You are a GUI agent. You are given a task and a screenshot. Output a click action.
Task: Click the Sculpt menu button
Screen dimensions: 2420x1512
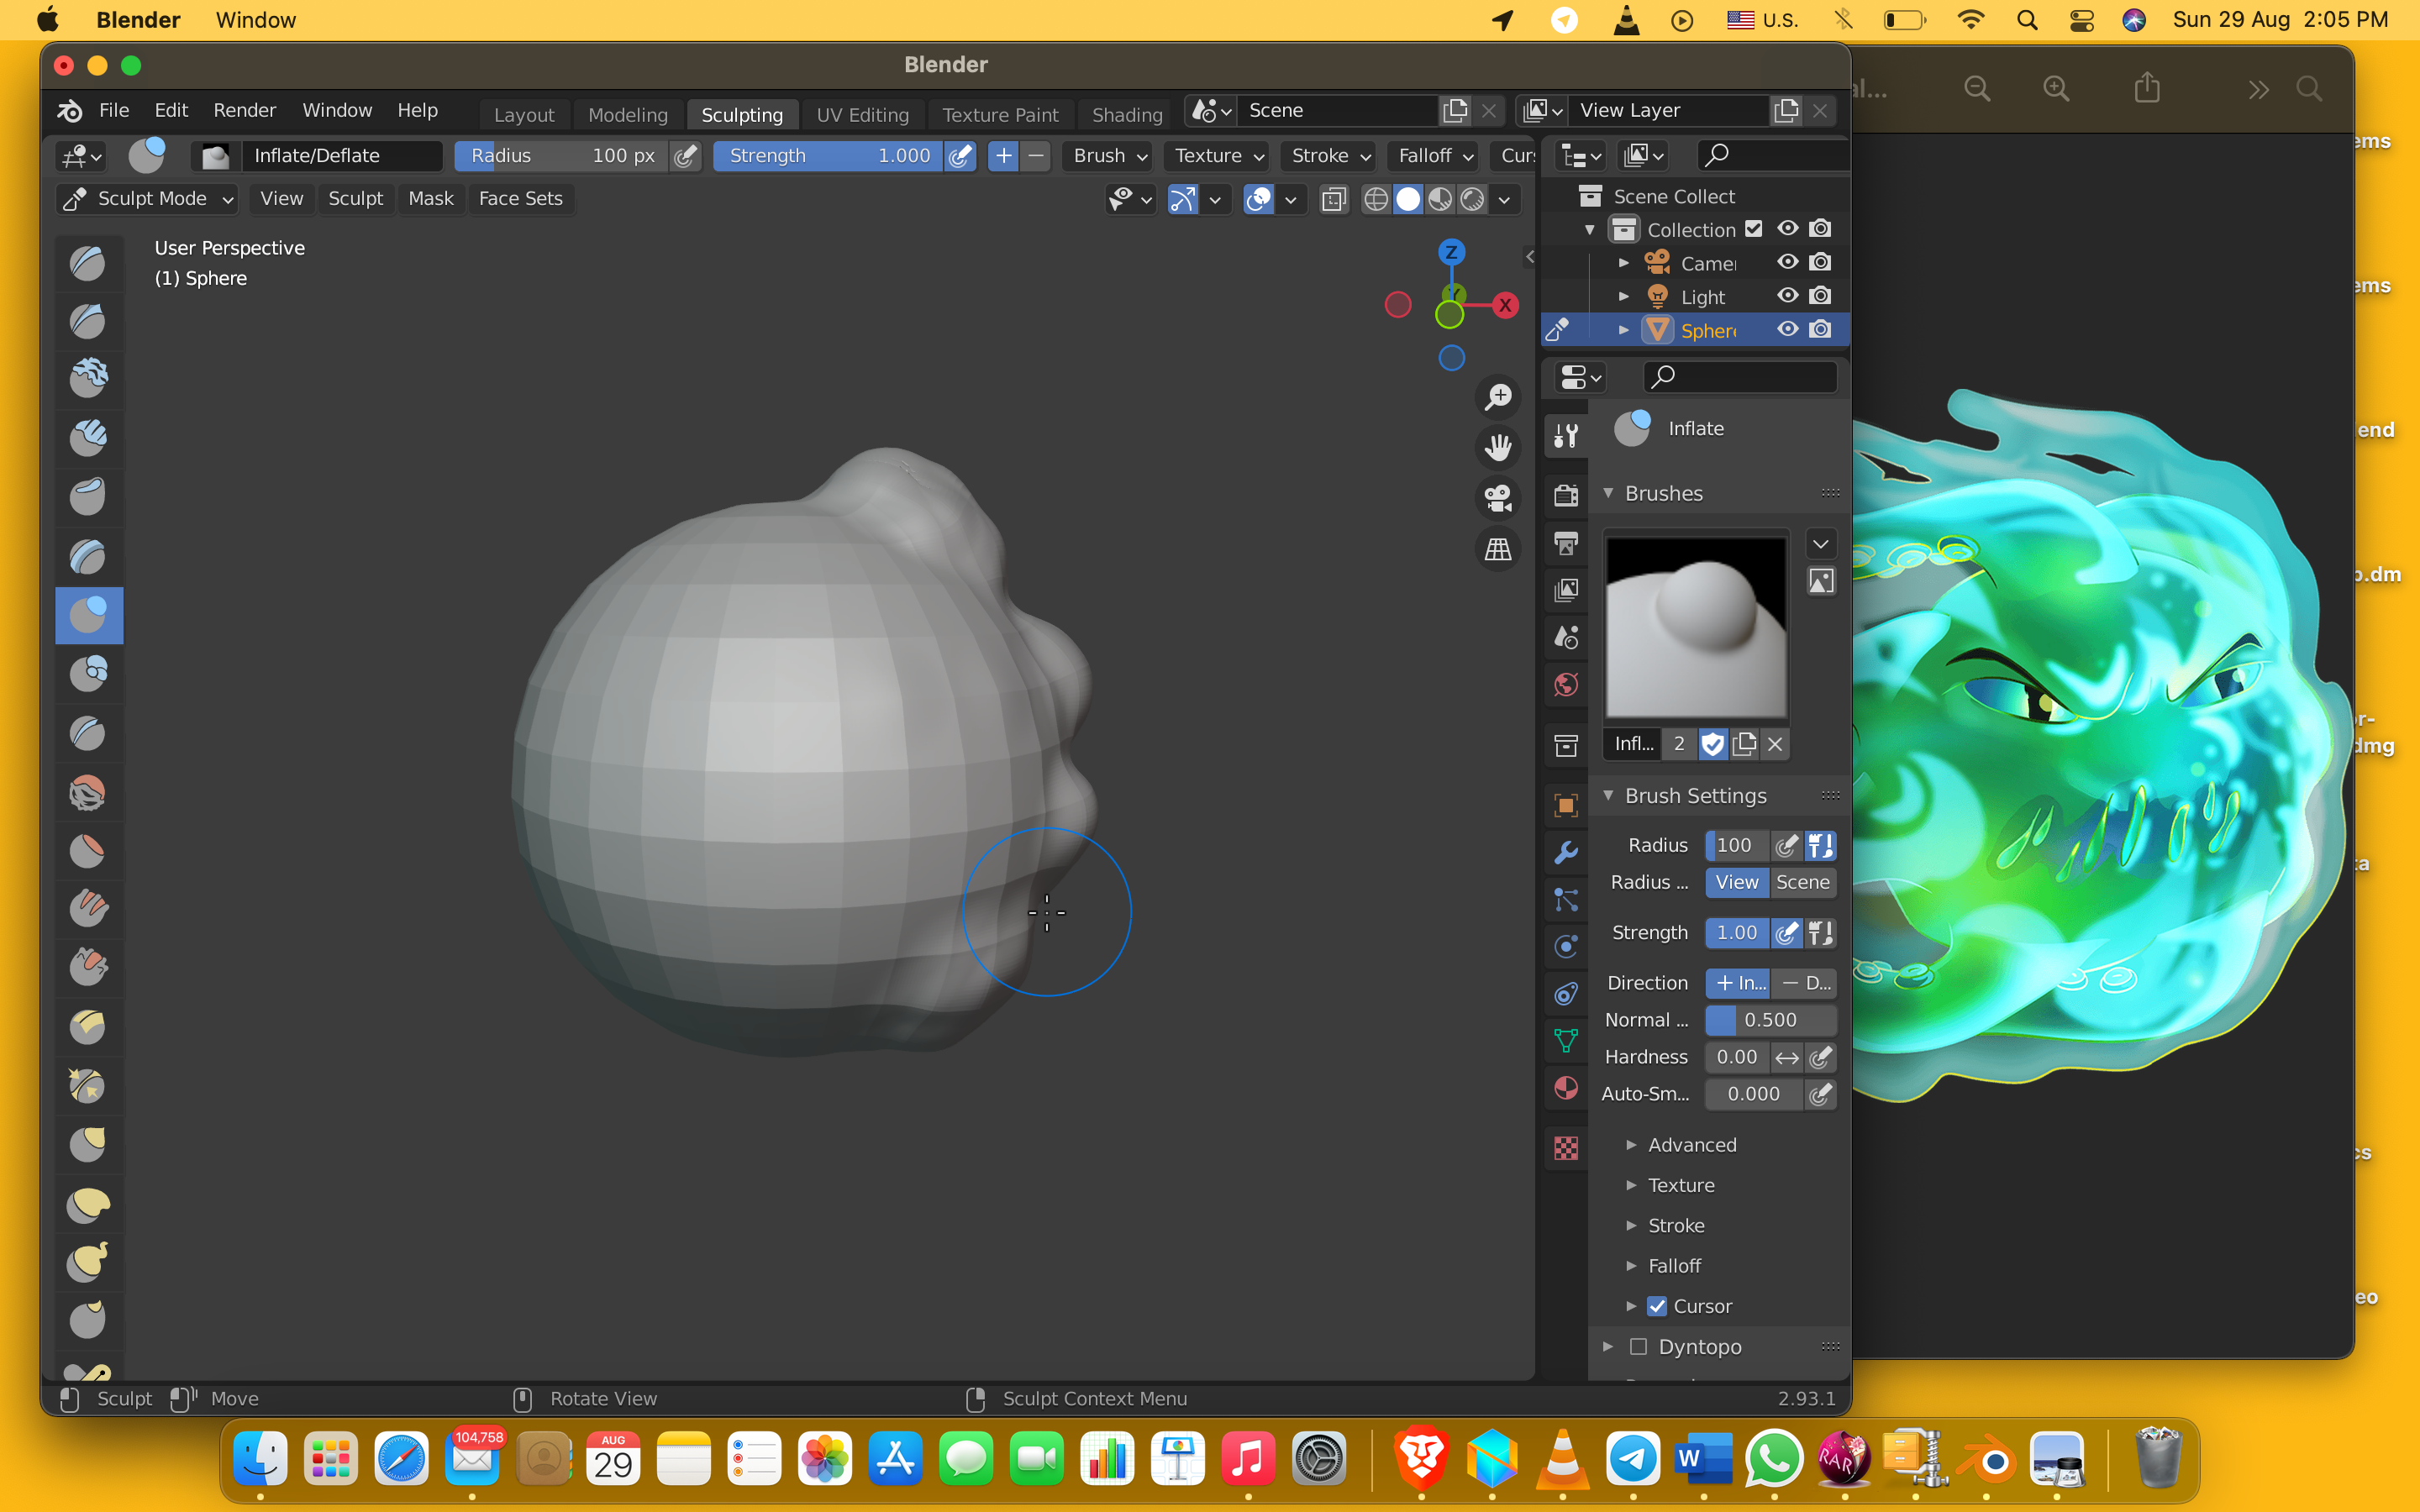(355, 198)
